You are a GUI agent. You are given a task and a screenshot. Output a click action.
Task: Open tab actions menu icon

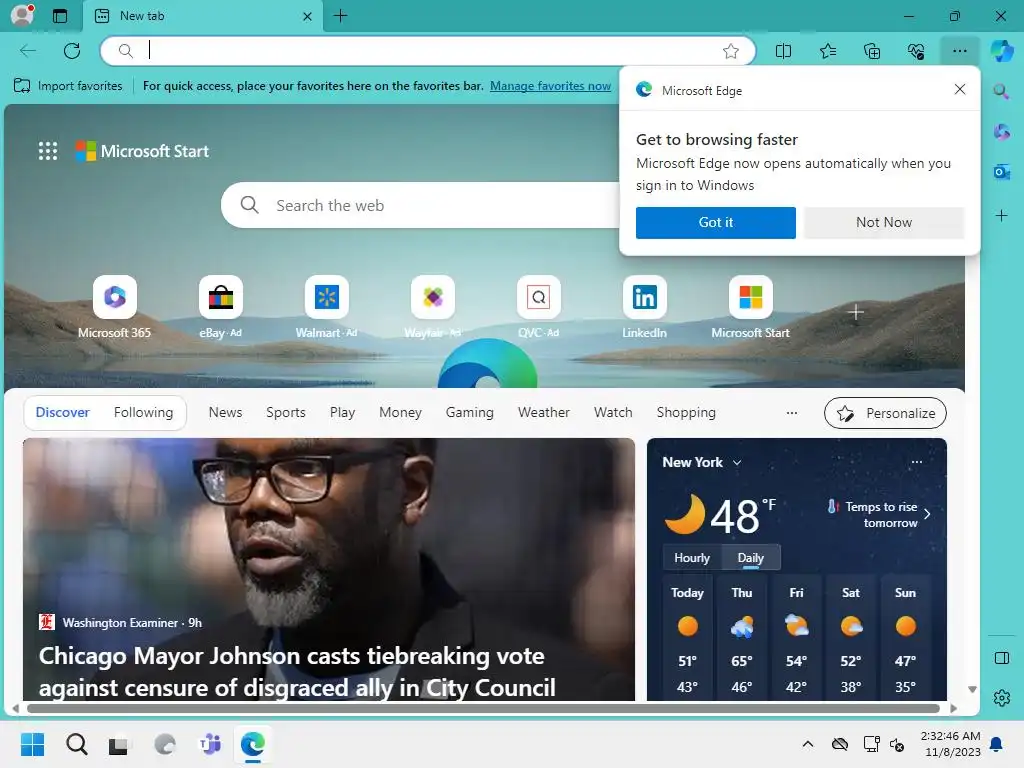[x=60, y=16]
